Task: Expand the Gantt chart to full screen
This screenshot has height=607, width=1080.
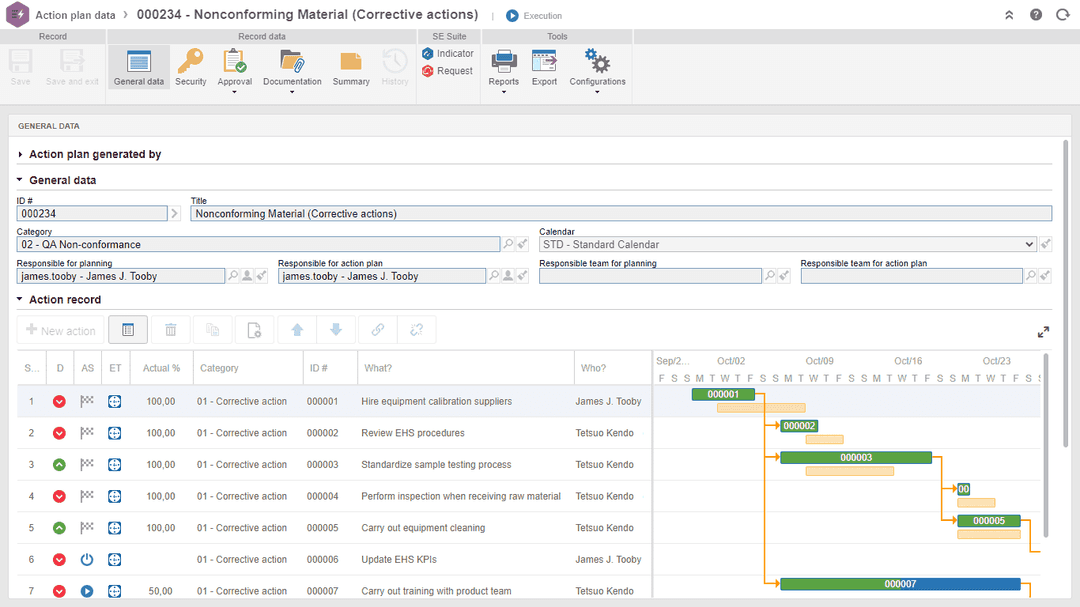Action: 1043,332
